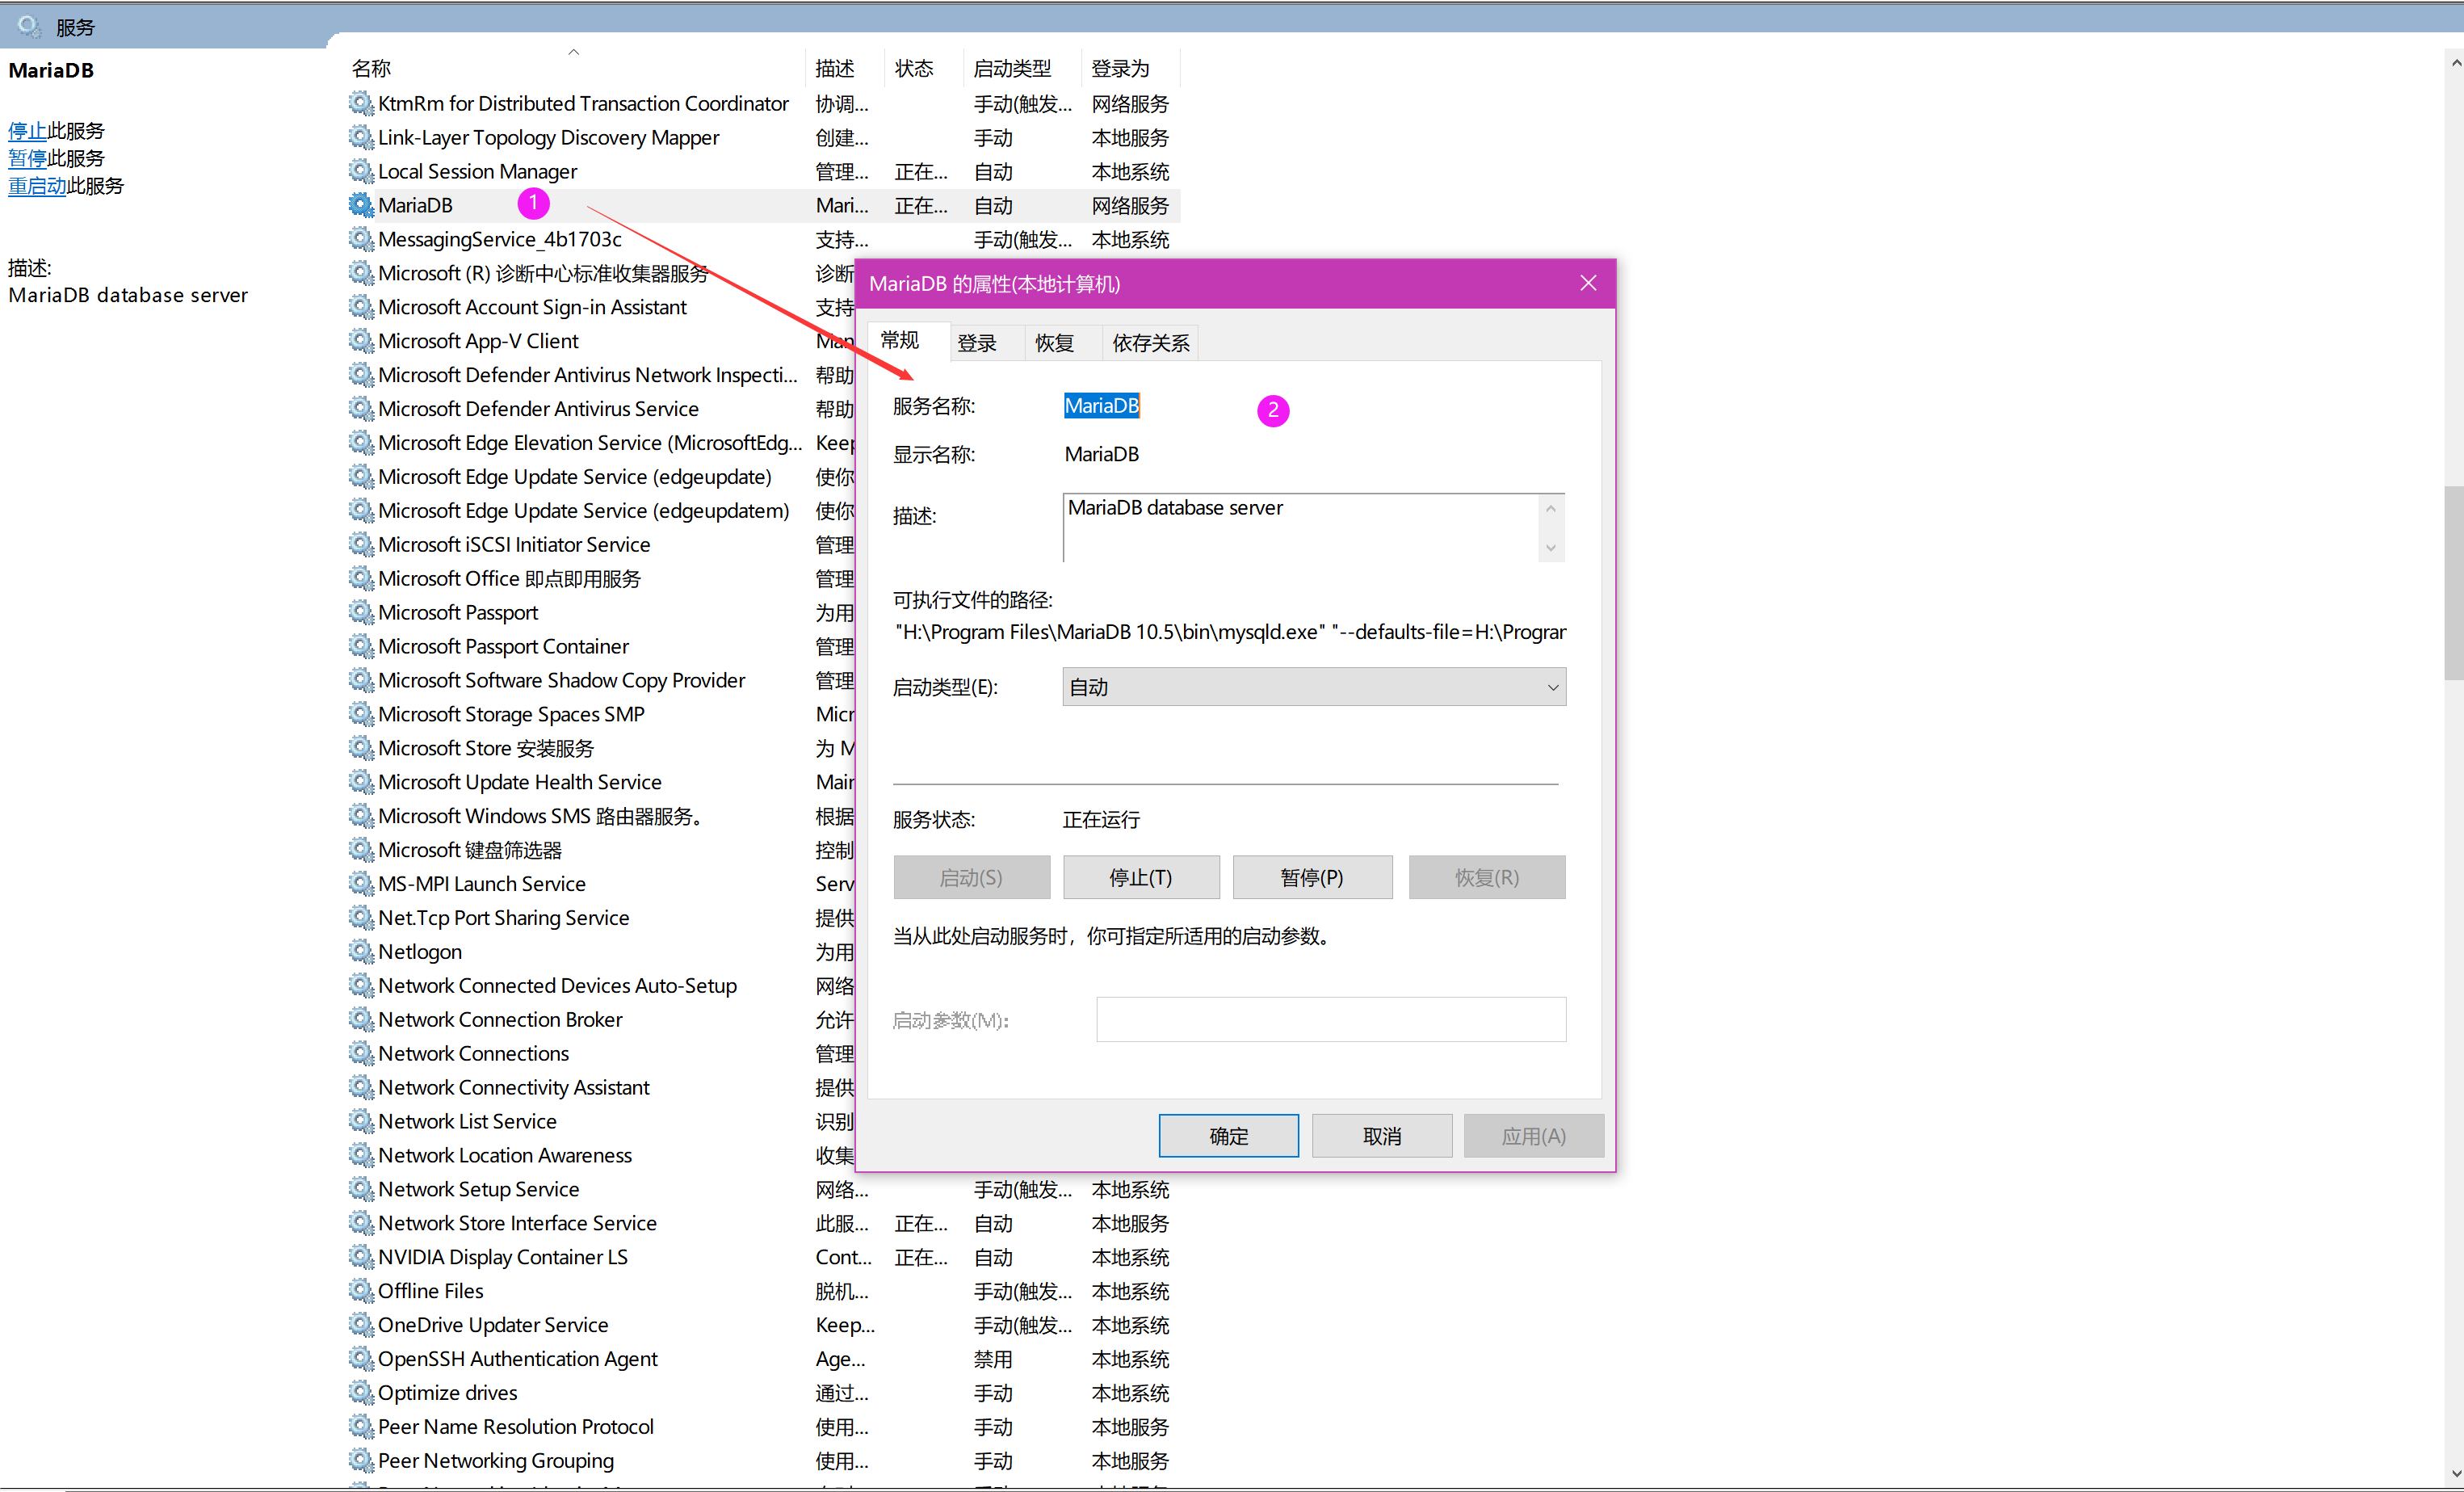The width and height of the screenshot is (2464, 1492).
Task: Click the gear icon of MessagingService_4b1703c
Action: [x=360, y=239]
